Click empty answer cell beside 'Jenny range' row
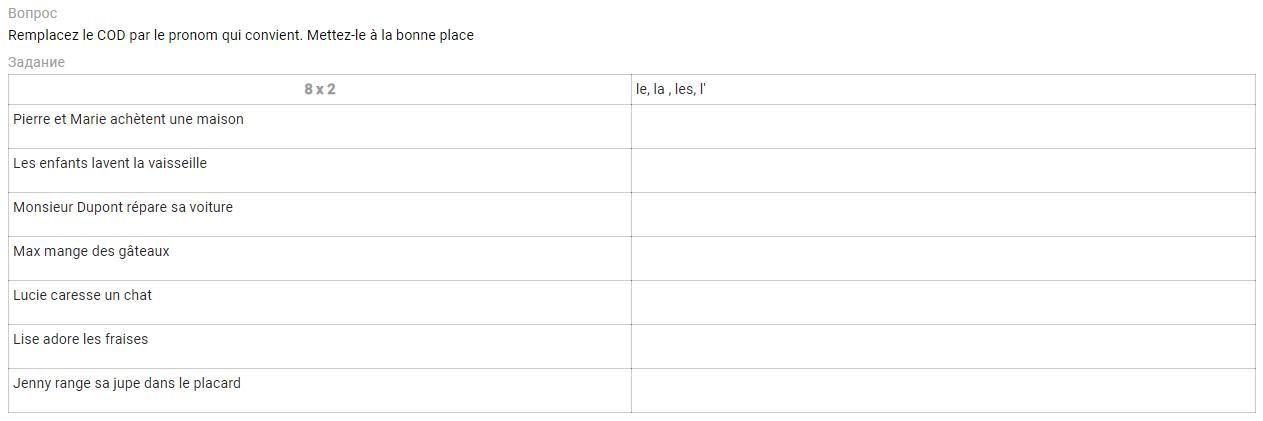This screenshot has width=1263, height=421. (942, 390)
